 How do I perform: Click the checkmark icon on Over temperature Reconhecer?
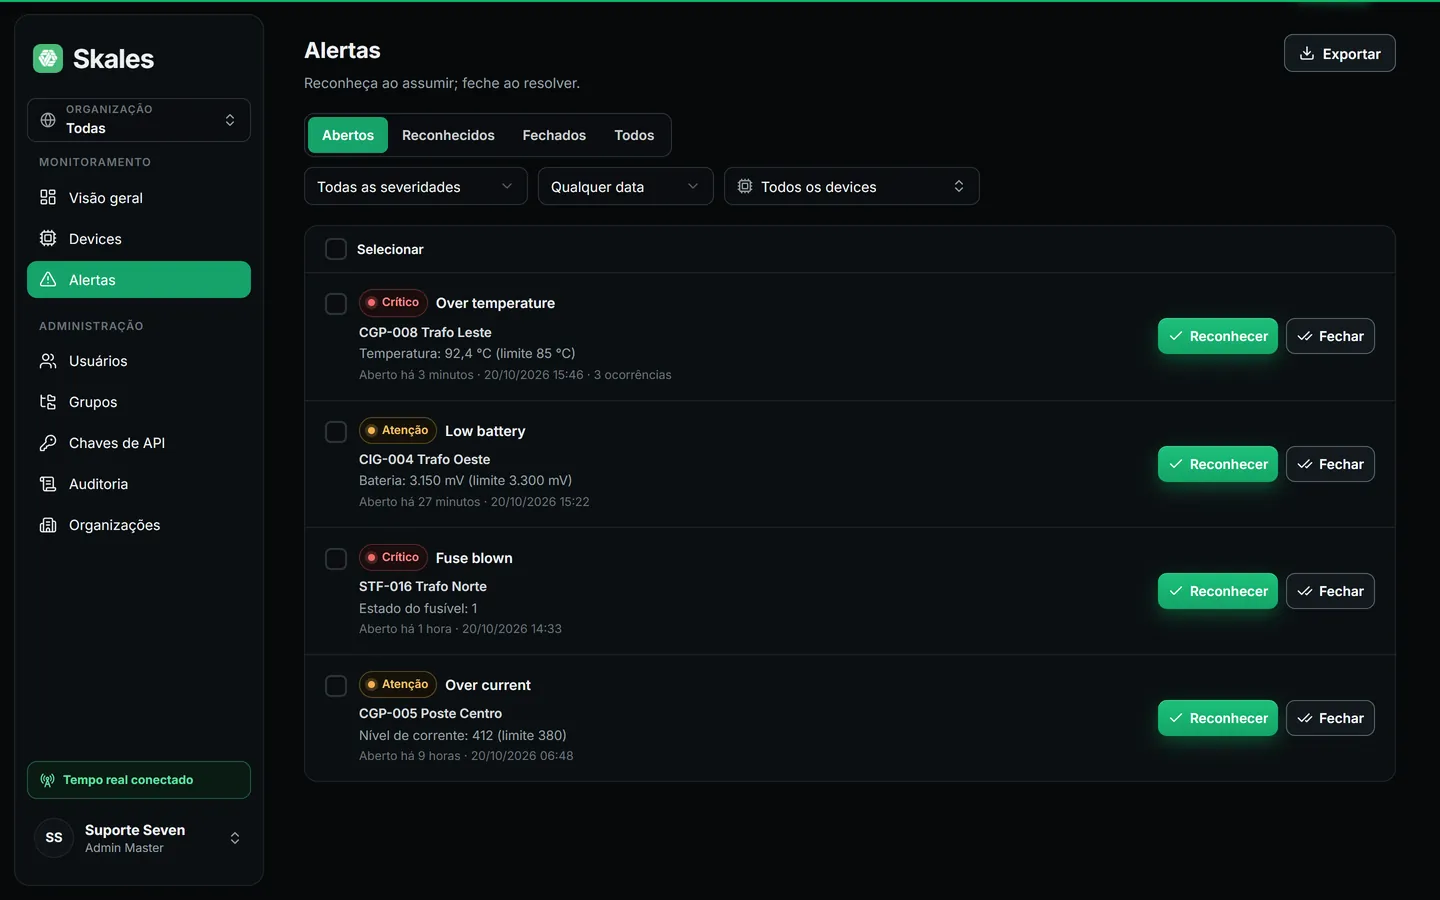1176,336
